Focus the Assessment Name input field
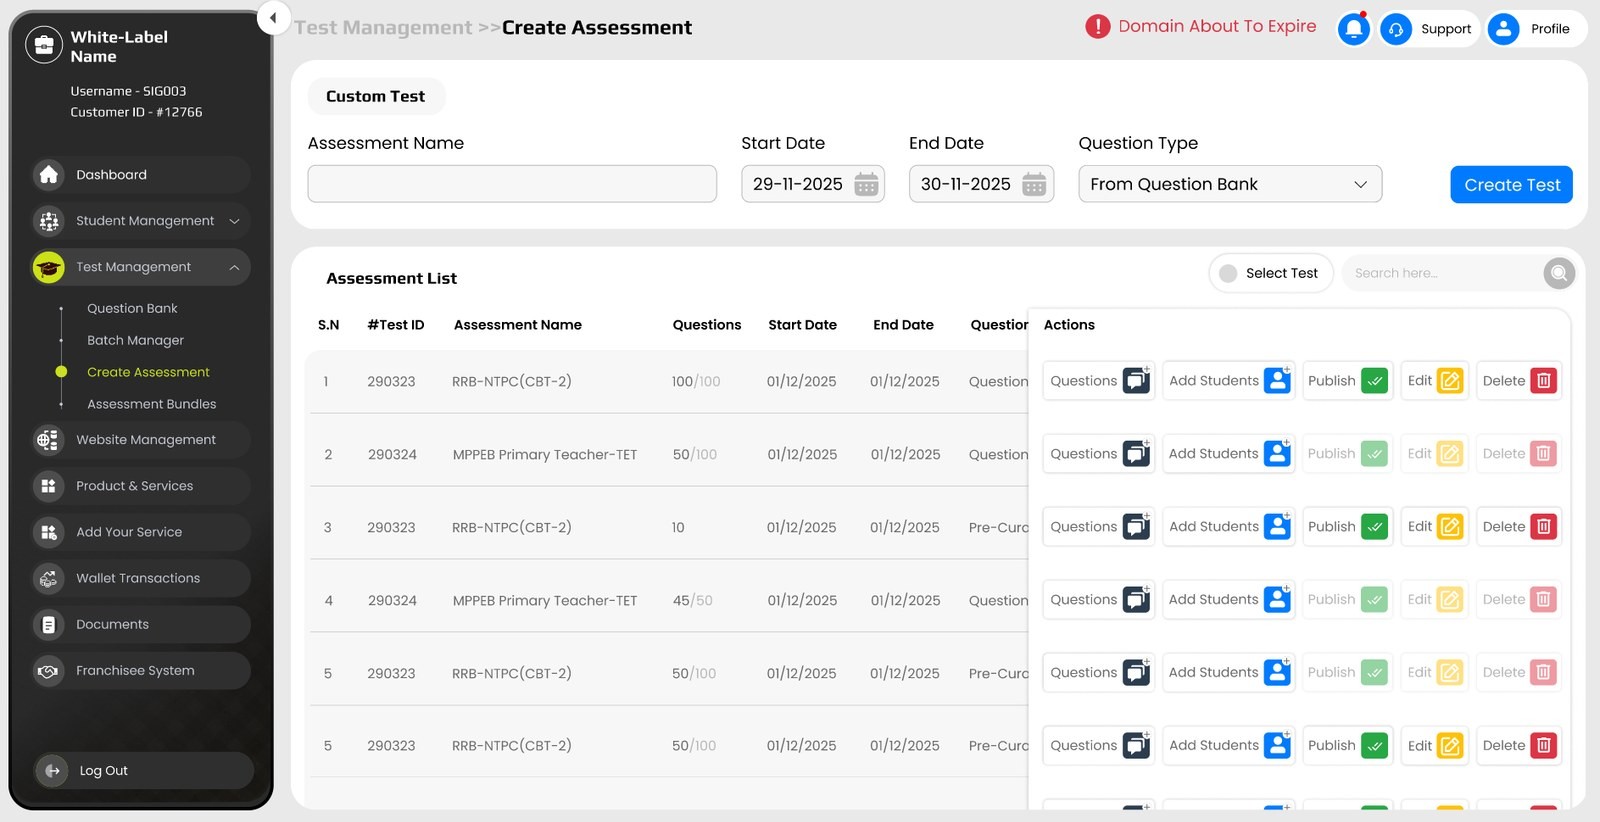The width and height of the screenshot is (1600, 822). 512,184
